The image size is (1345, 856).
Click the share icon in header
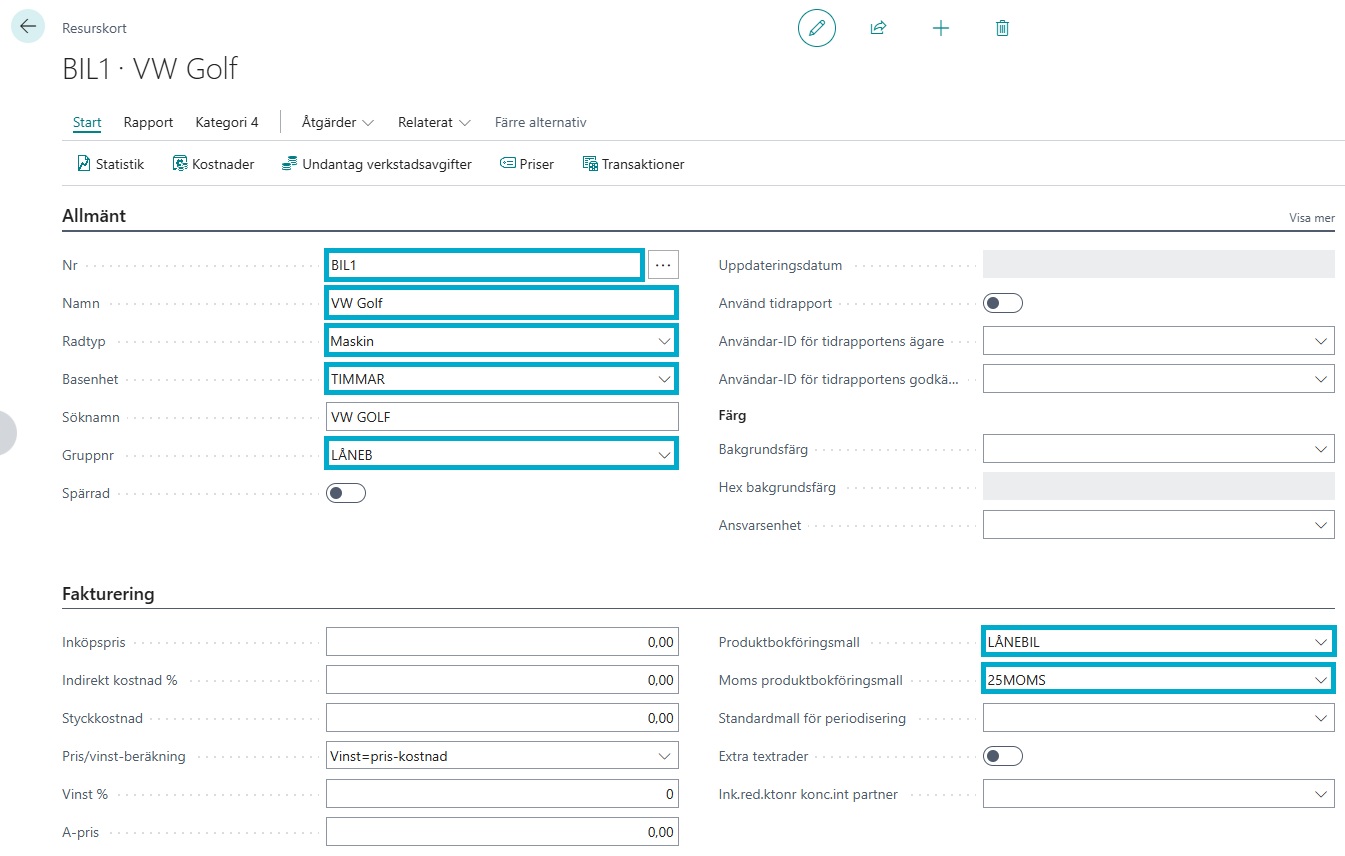(878, 28)
